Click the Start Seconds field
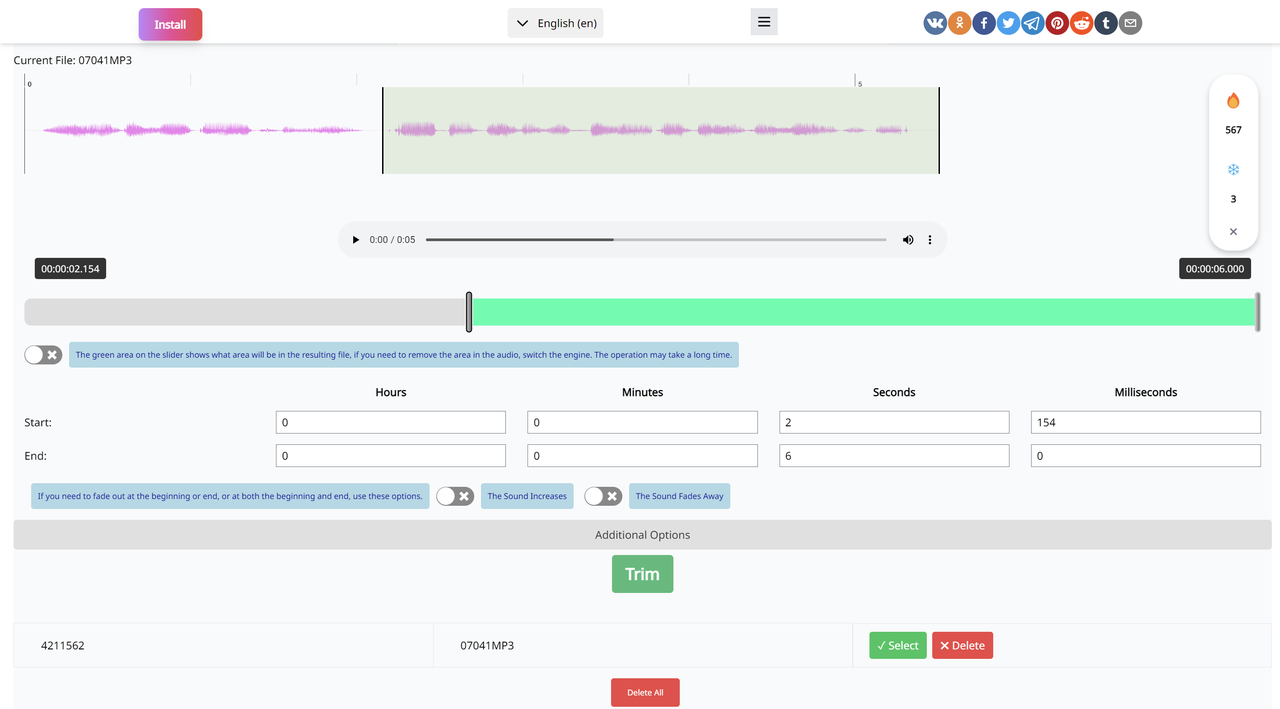Image resolution: width=1280 pixels, height=709 pixels. (x=894, y=422)
